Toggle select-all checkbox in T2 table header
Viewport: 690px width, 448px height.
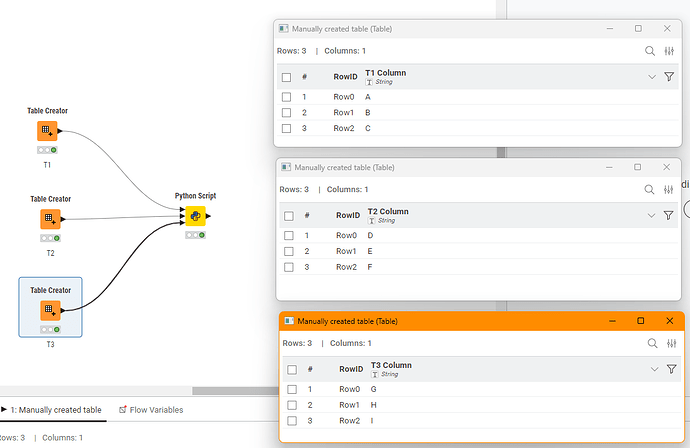pyautogui.click(x=289, y=215)
